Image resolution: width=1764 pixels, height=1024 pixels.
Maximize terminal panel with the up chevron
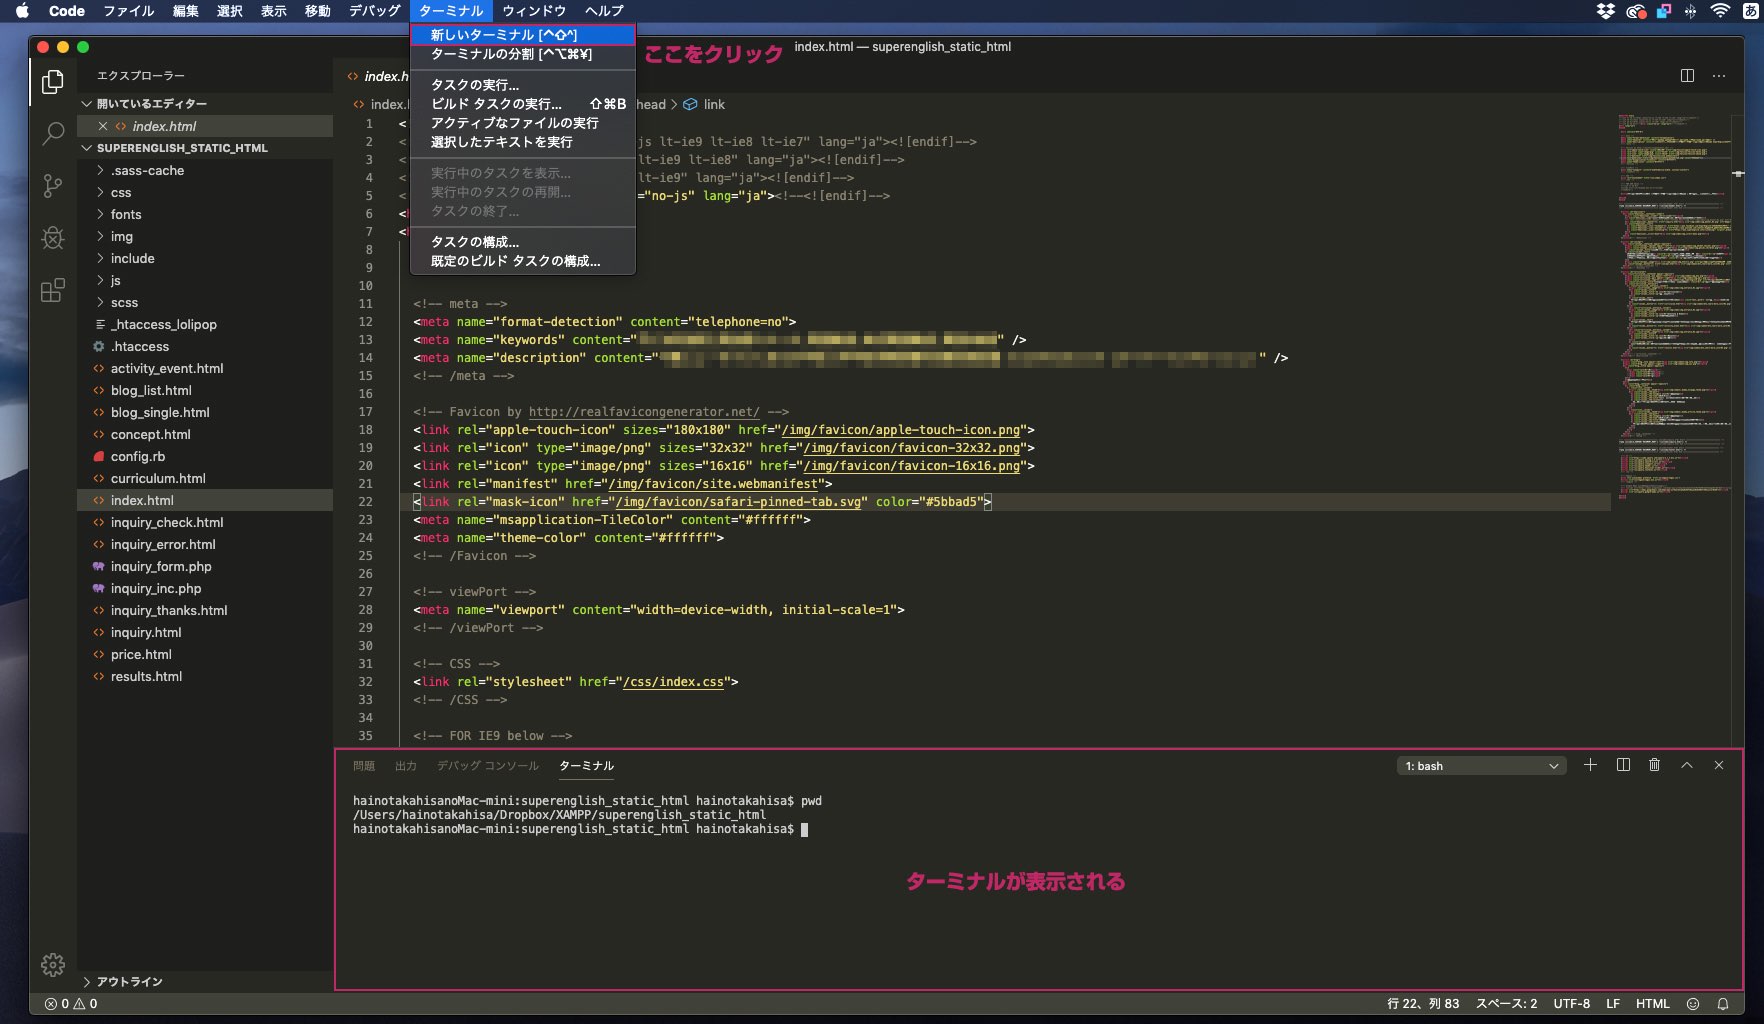click(1687, 765)
